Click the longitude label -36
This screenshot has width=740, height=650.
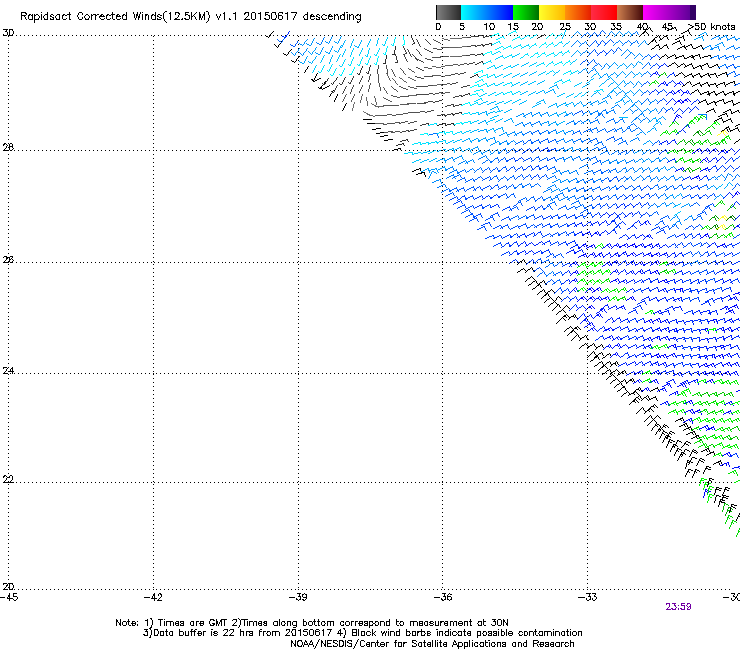pyautogui.click(x=443, y=597)
